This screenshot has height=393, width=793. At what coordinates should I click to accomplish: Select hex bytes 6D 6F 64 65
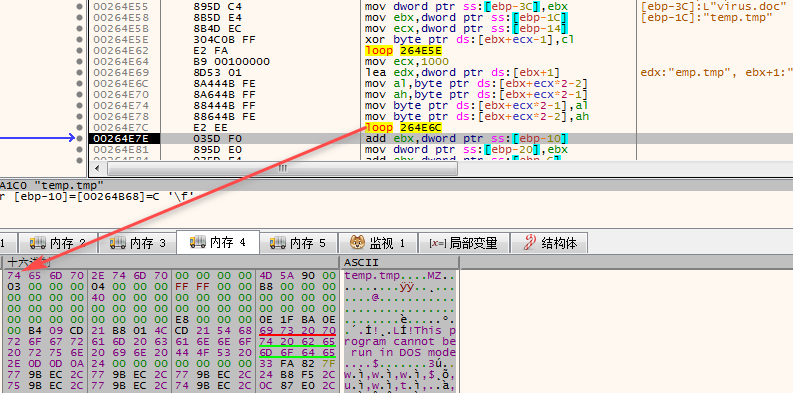click(x=297, y=353)
